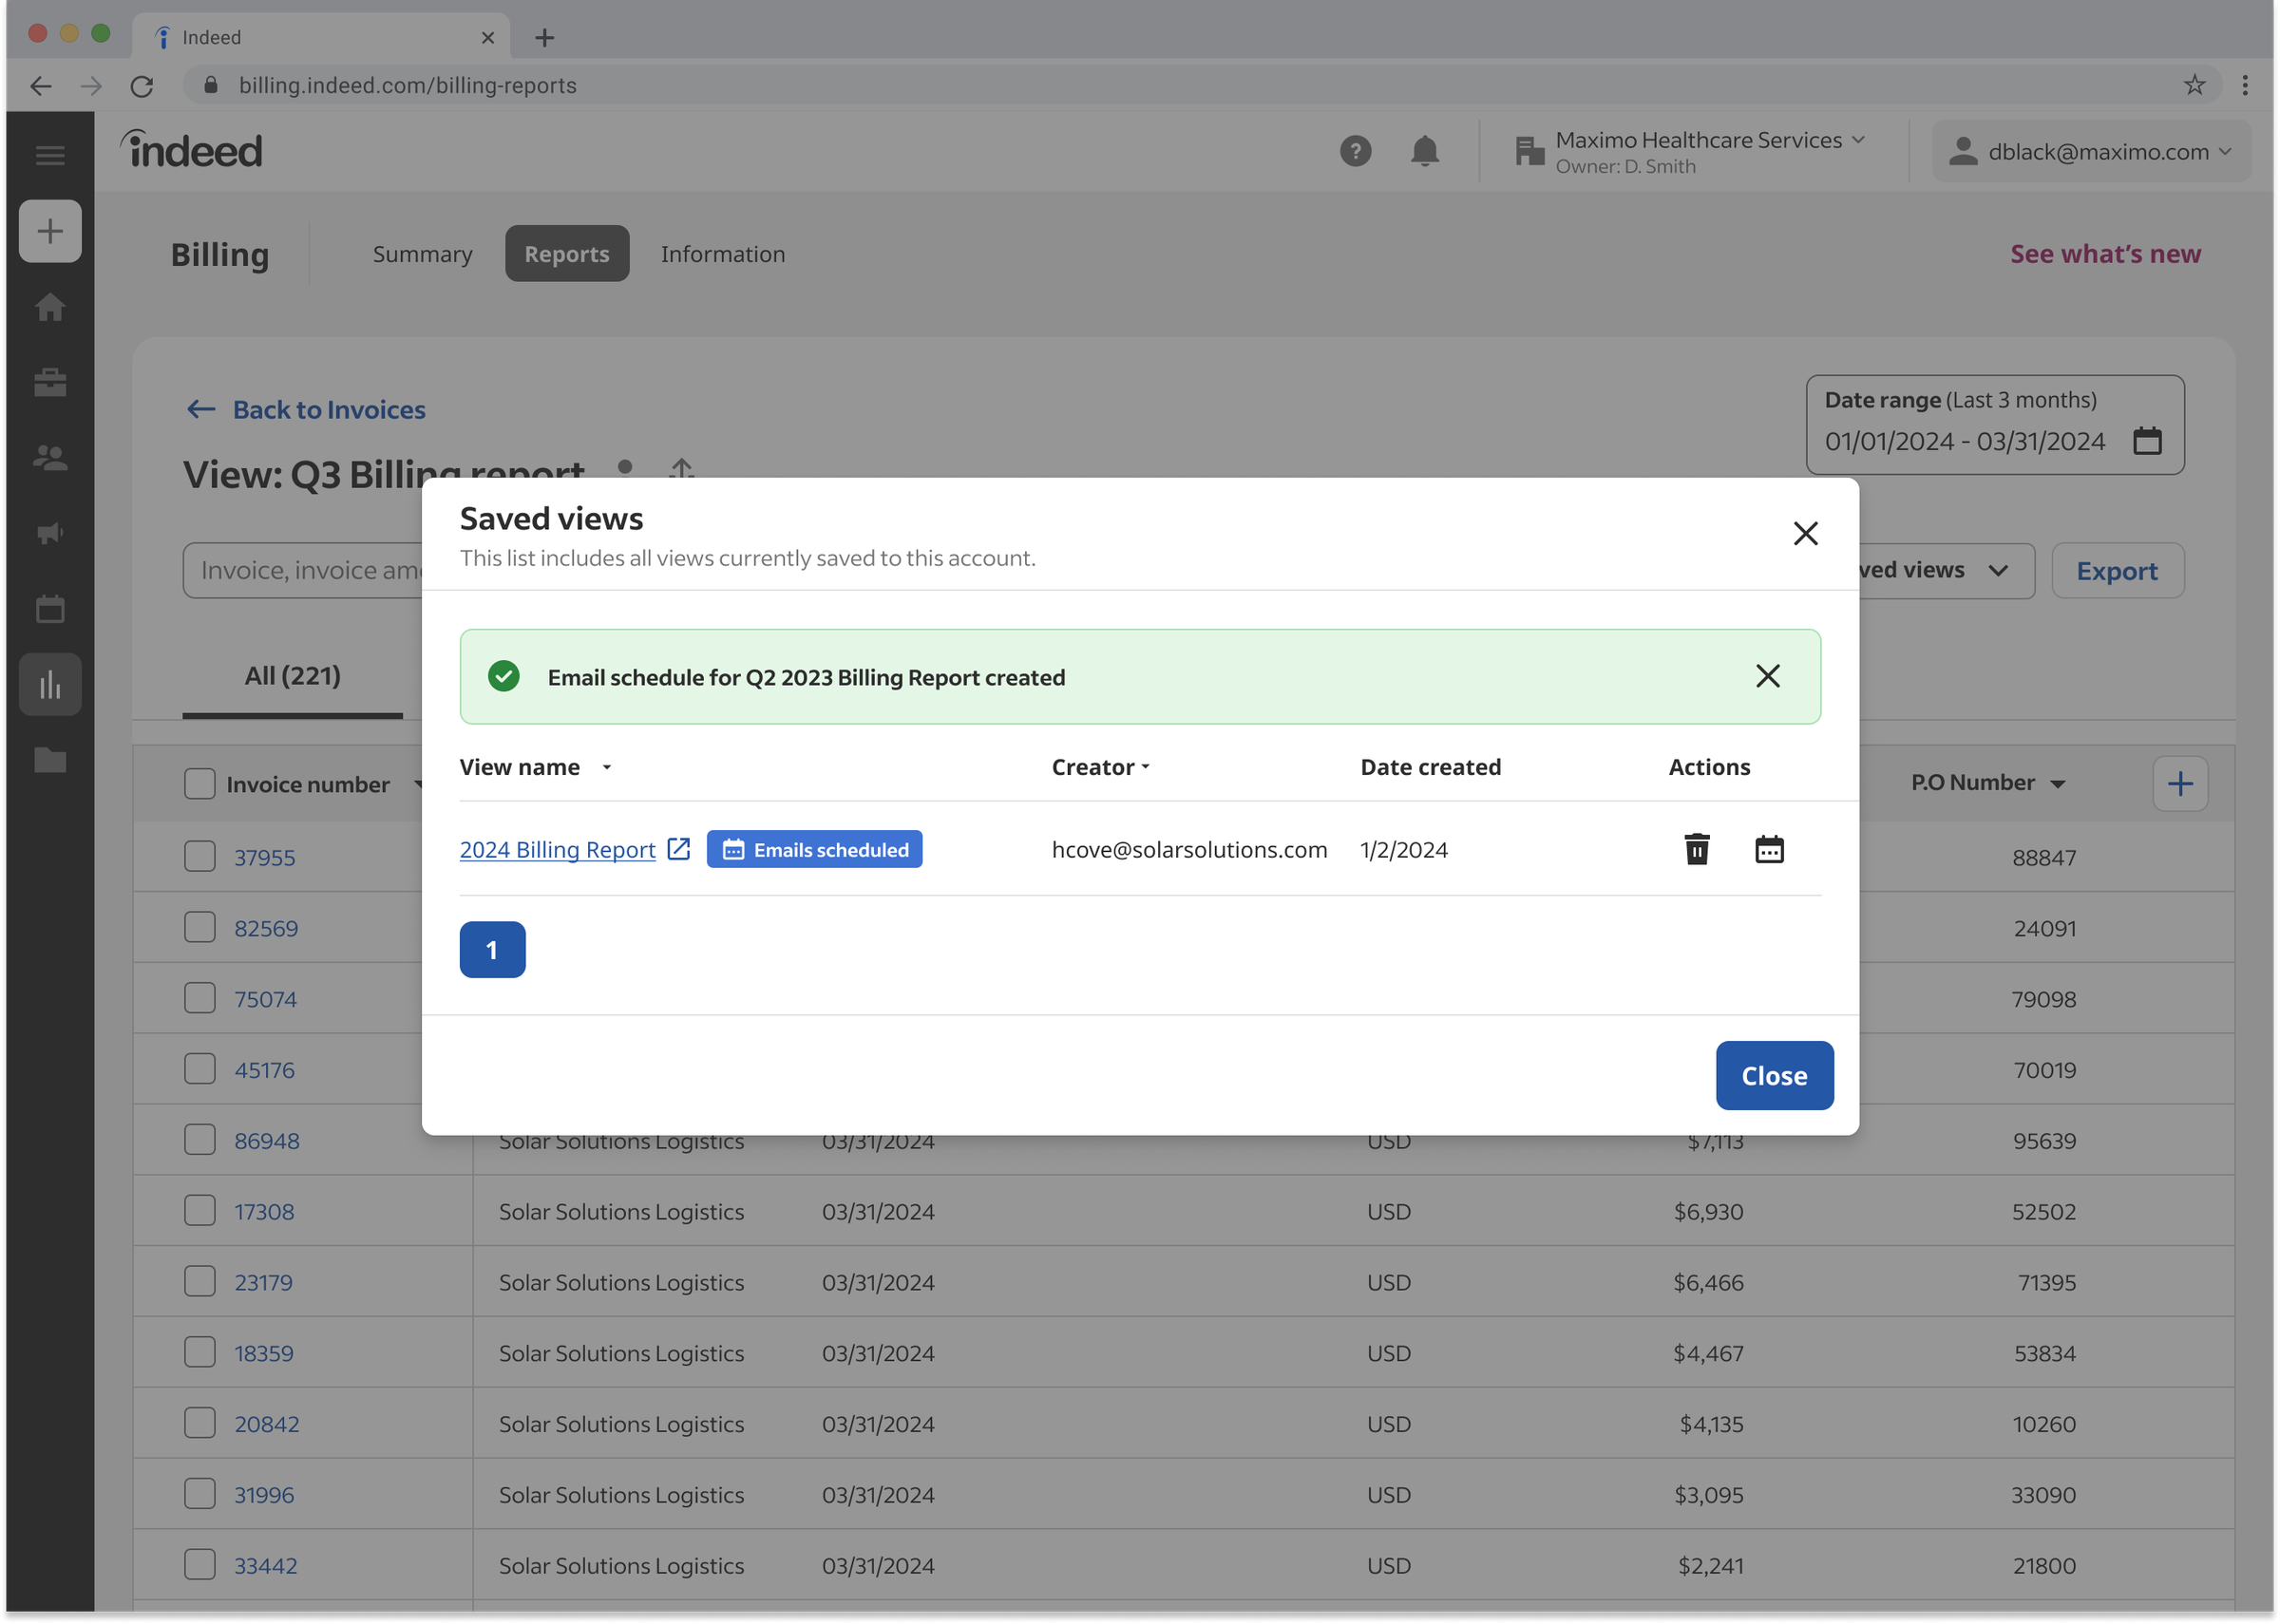Screen dimensions: 2280x1624
Task: Open the Date range picker field
Action: (x=1994, y=425)
